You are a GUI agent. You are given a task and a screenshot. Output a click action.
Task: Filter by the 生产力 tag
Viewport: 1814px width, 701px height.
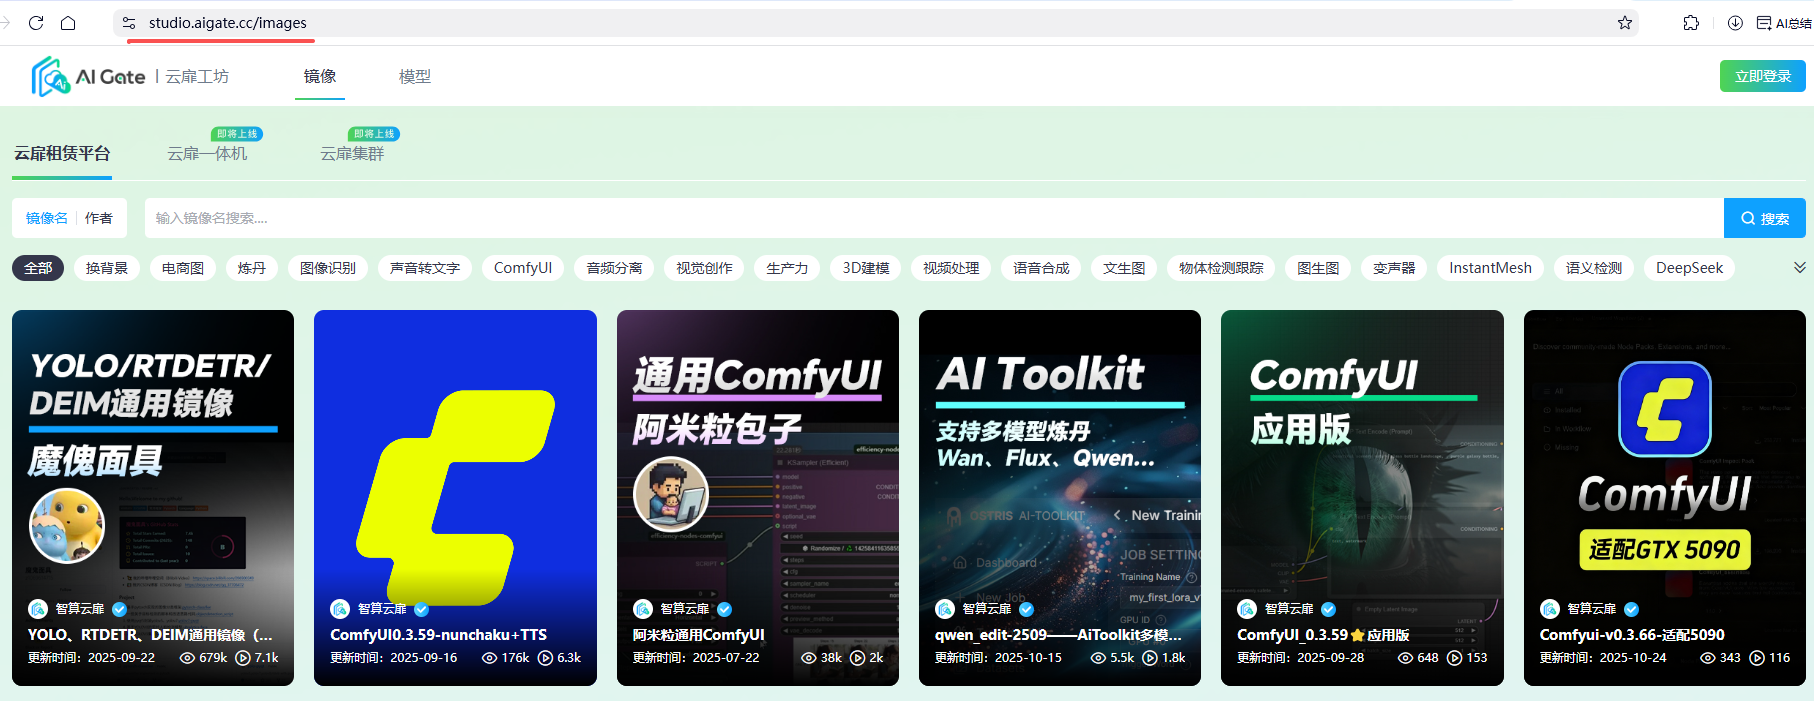(787, 268)
